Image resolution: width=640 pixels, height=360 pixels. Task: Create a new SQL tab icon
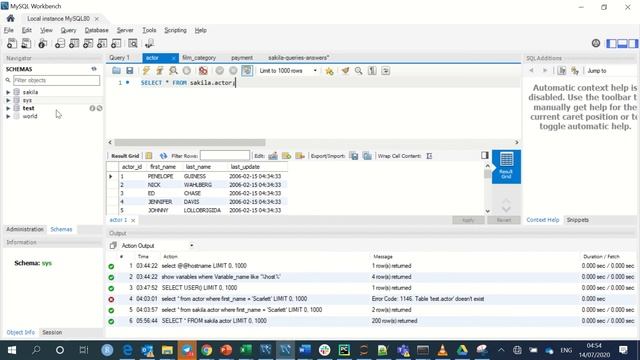pyautogui.click(x=12, y=43)
